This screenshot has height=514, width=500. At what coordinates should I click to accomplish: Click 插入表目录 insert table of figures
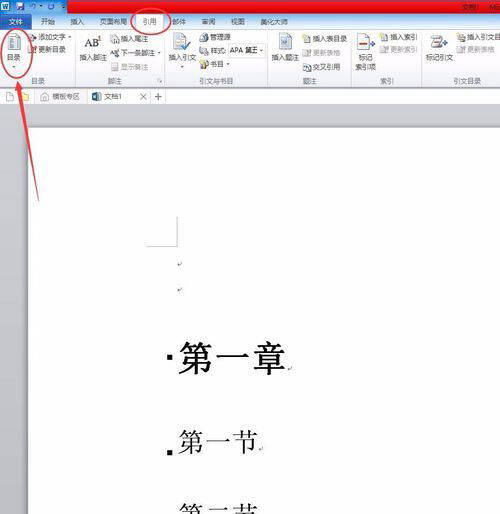click(x=325, y=39)
